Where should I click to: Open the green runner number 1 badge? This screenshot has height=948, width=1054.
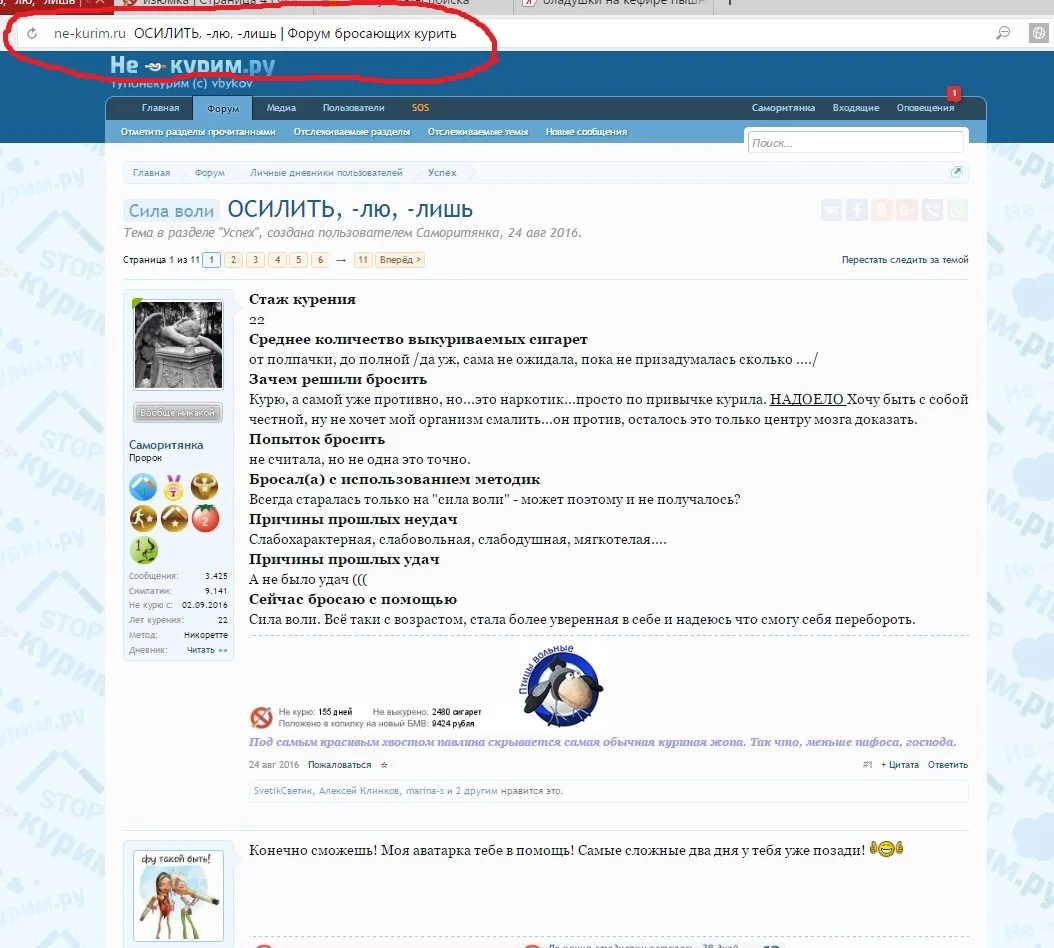coord(143,549)
